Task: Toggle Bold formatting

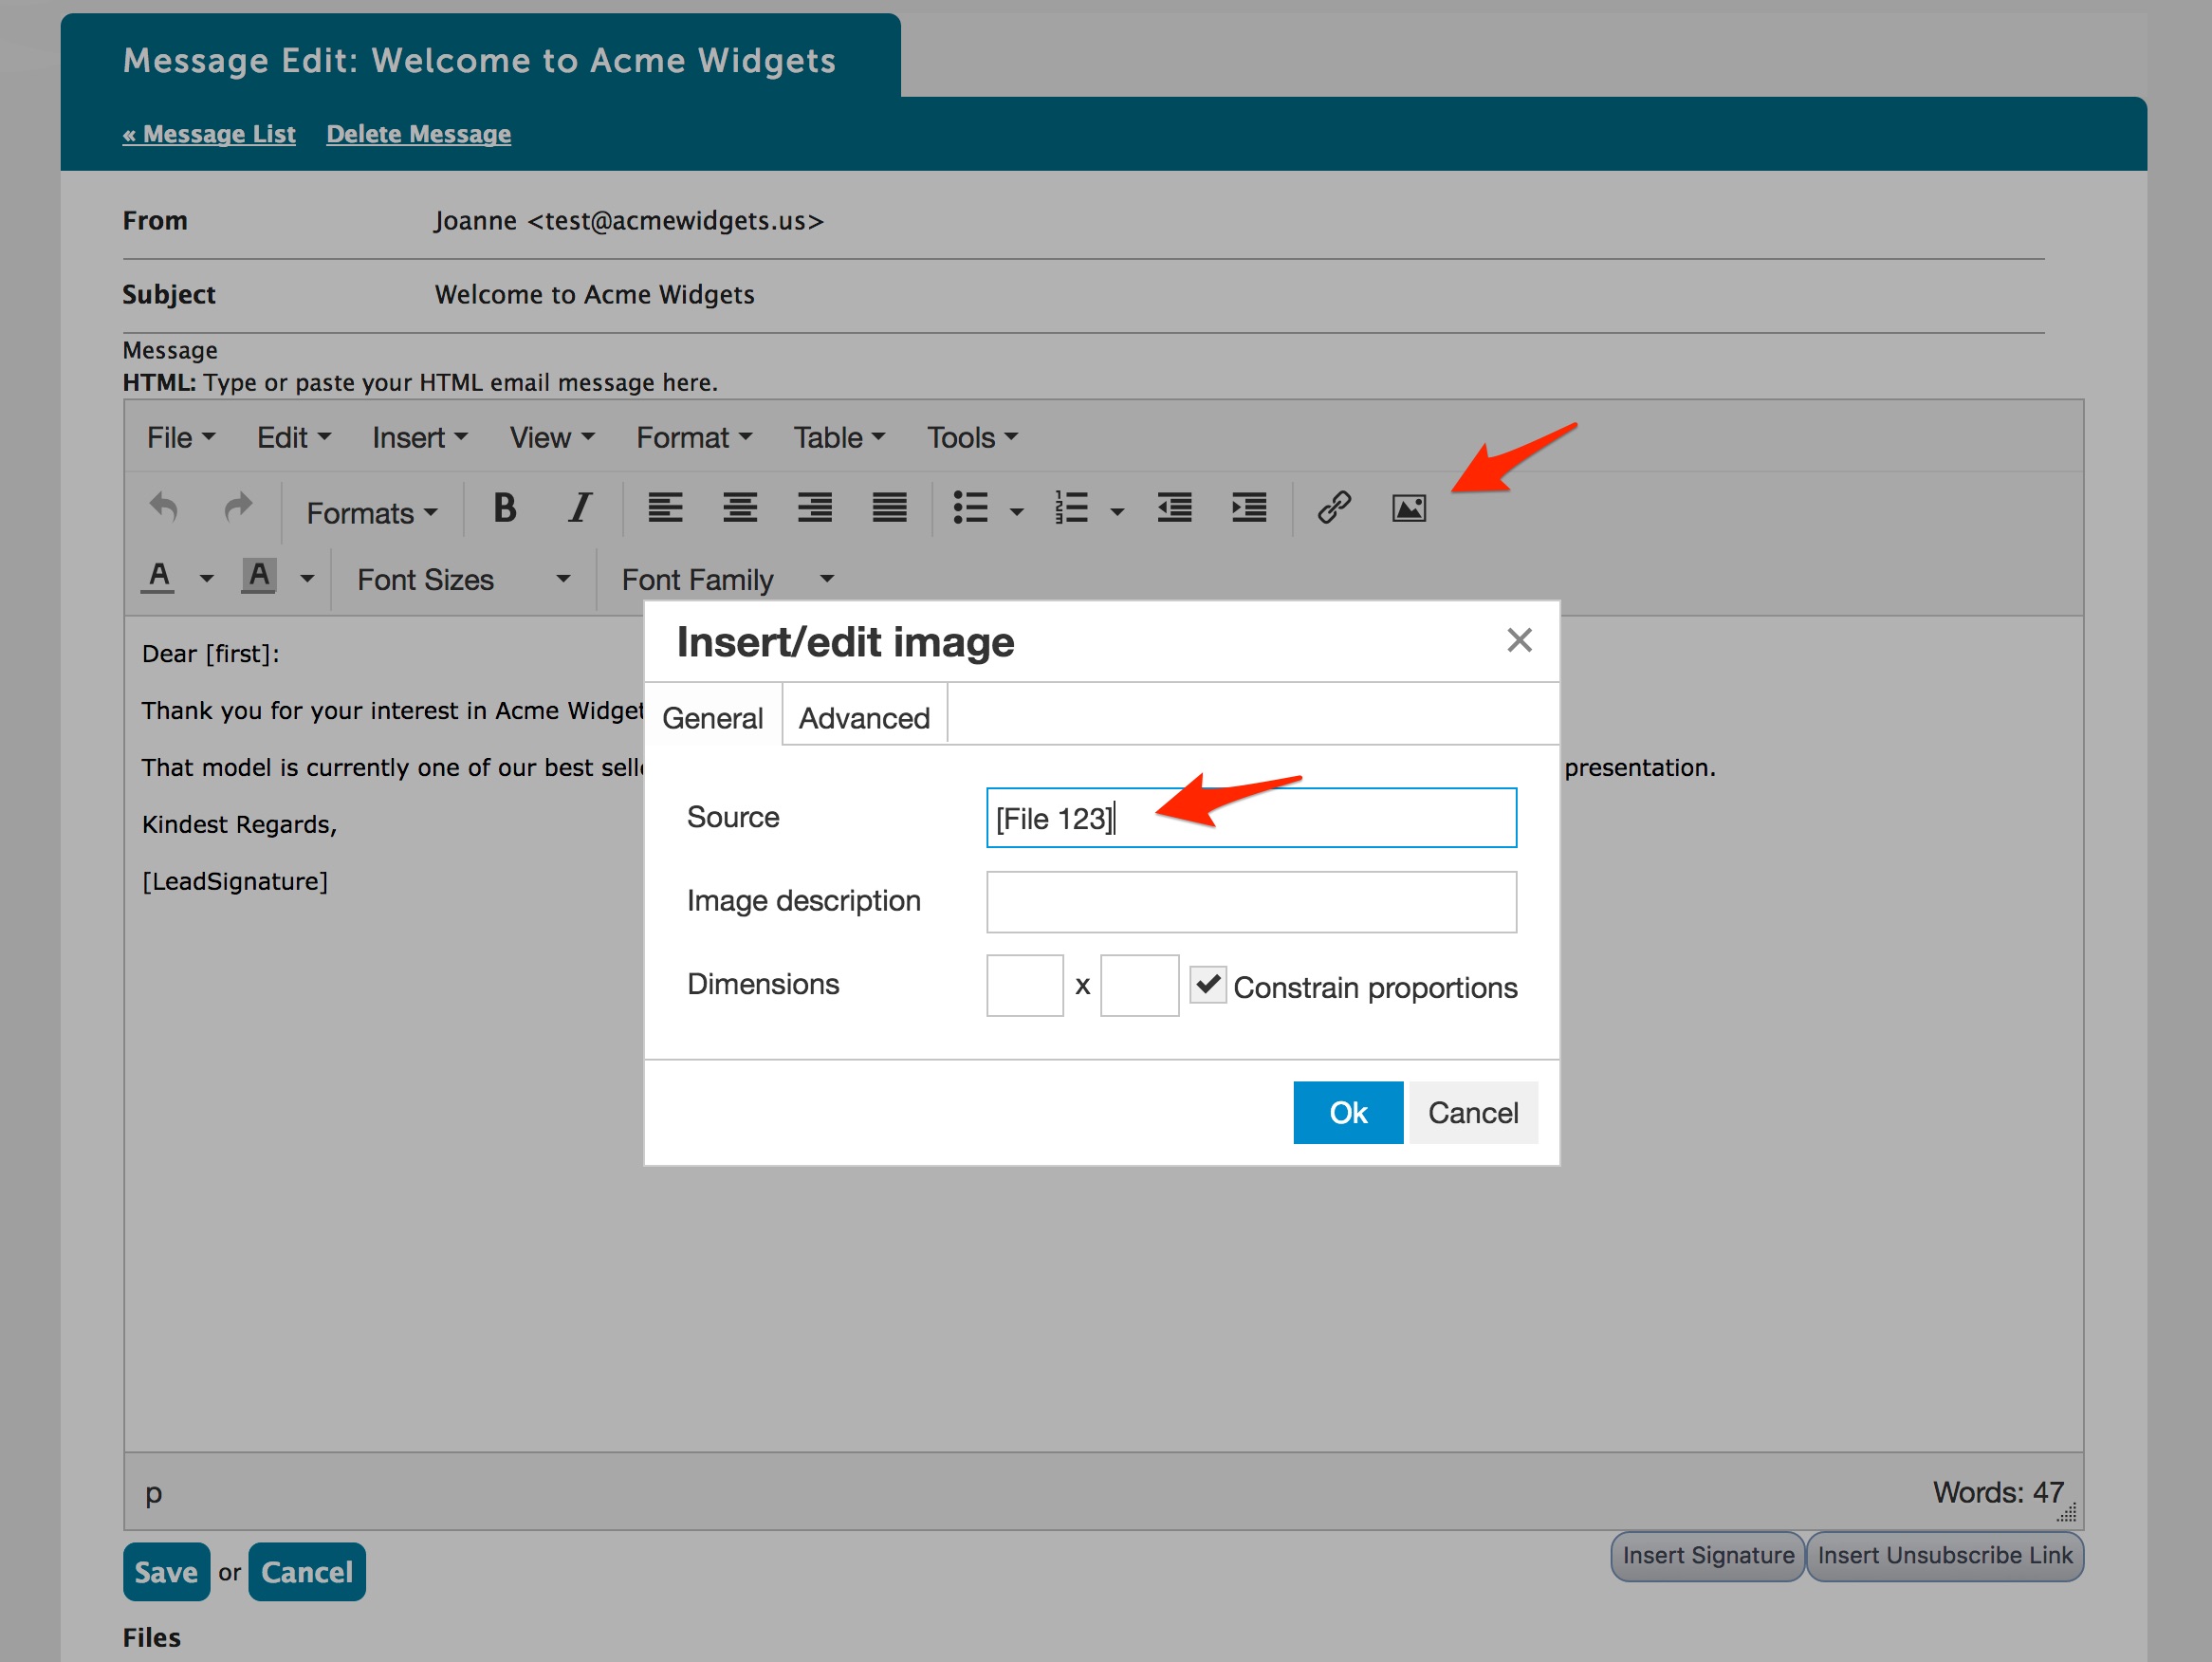Action: [x=505, y=508]
